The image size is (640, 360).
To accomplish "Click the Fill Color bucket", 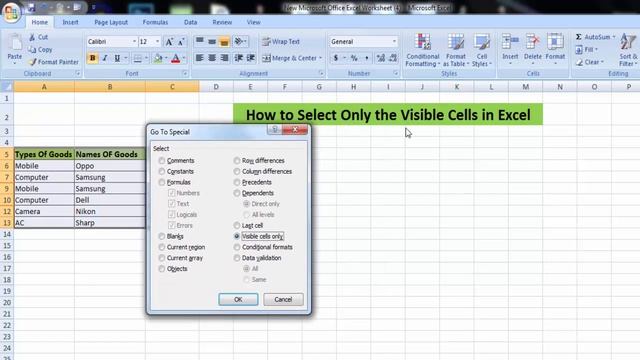I will coord(158,58).
